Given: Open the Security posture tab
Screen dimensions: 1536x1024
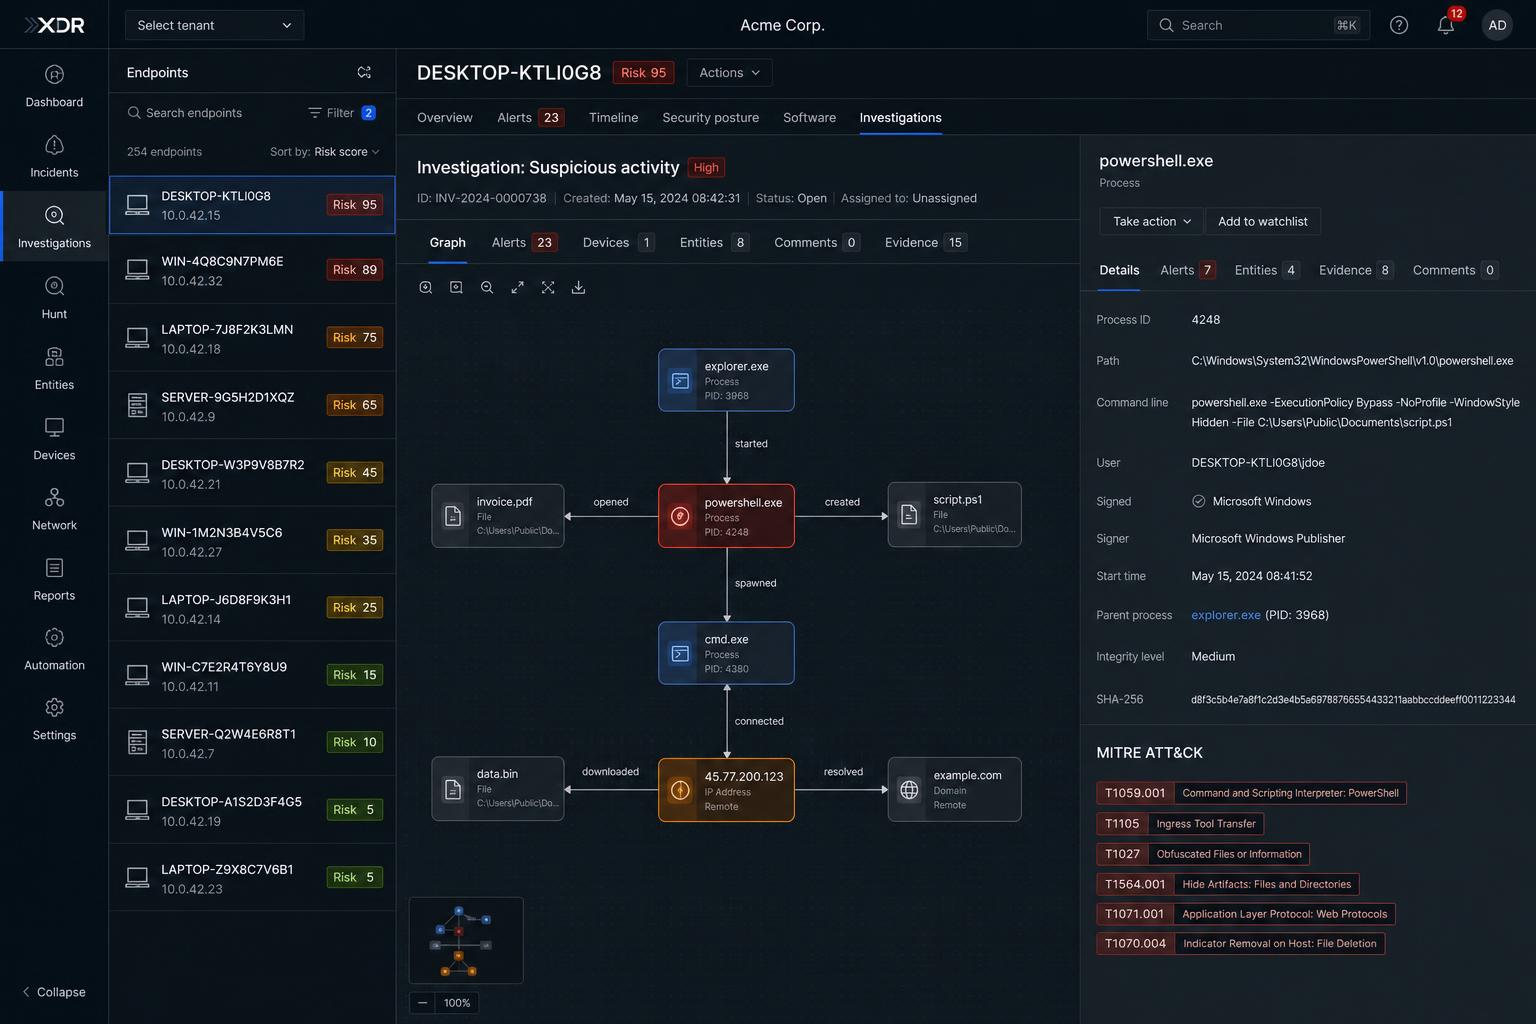Looking at the screenshot, I should (710, 117).
